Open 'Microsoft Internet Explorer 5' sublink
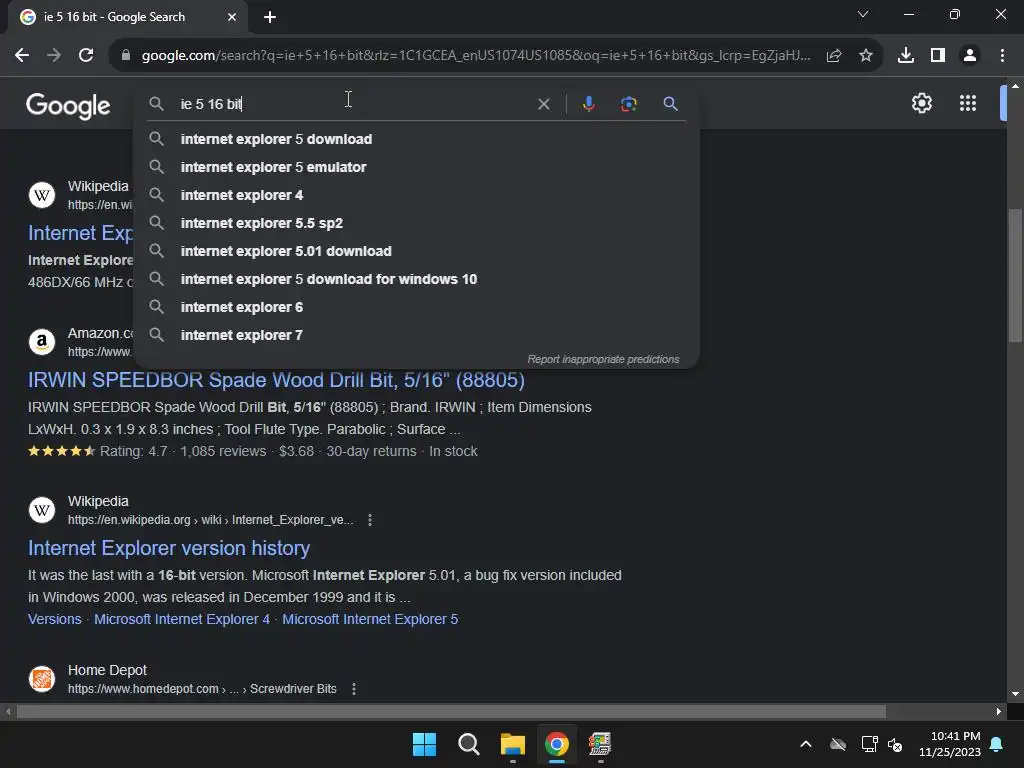Screen dimensions: 1024x768 tap(370, 619)
